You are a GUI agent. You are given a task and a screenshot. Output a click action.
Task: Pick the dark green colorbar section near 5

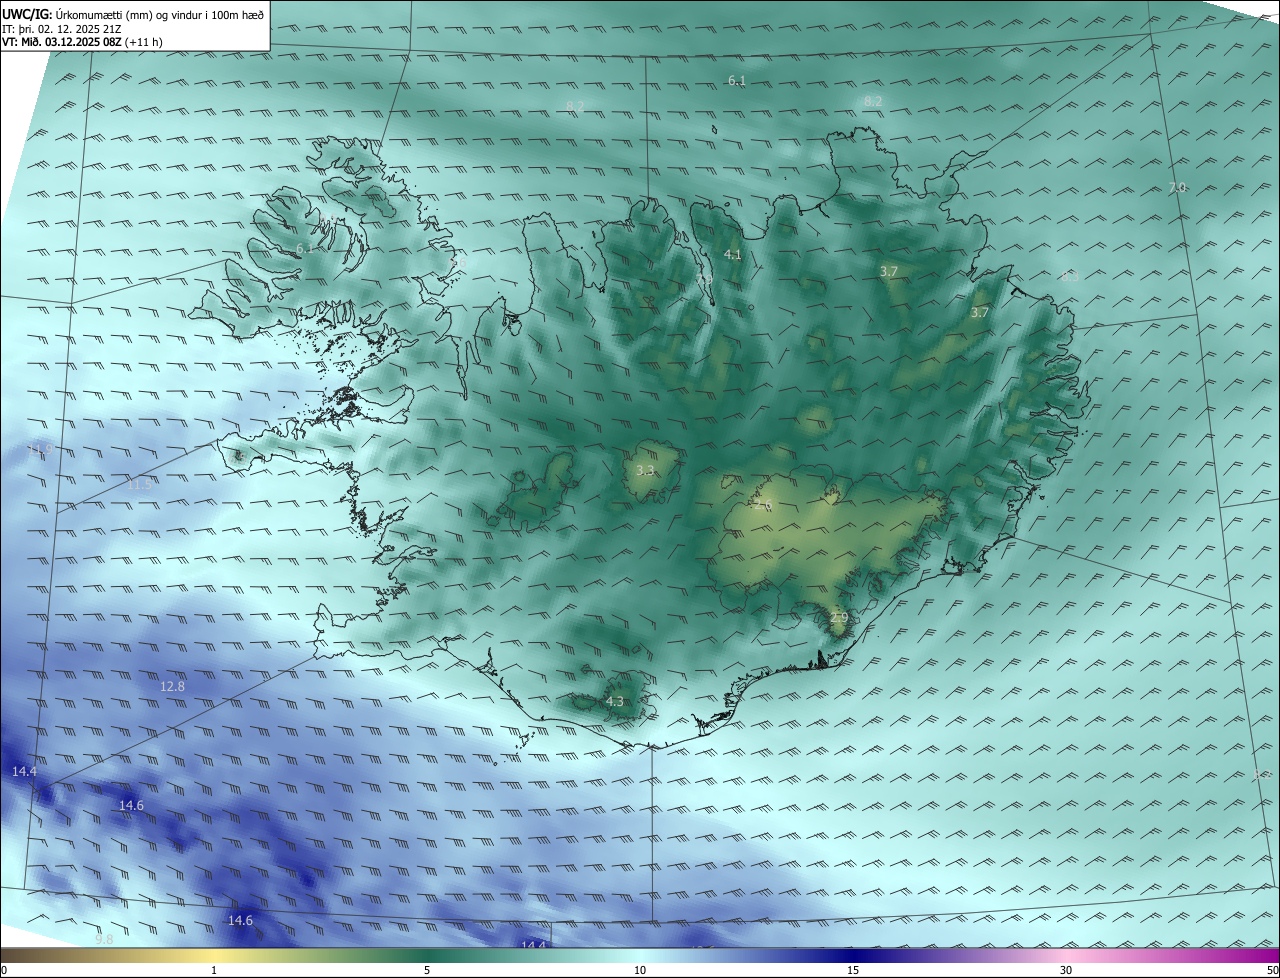[x=427, y=956]
